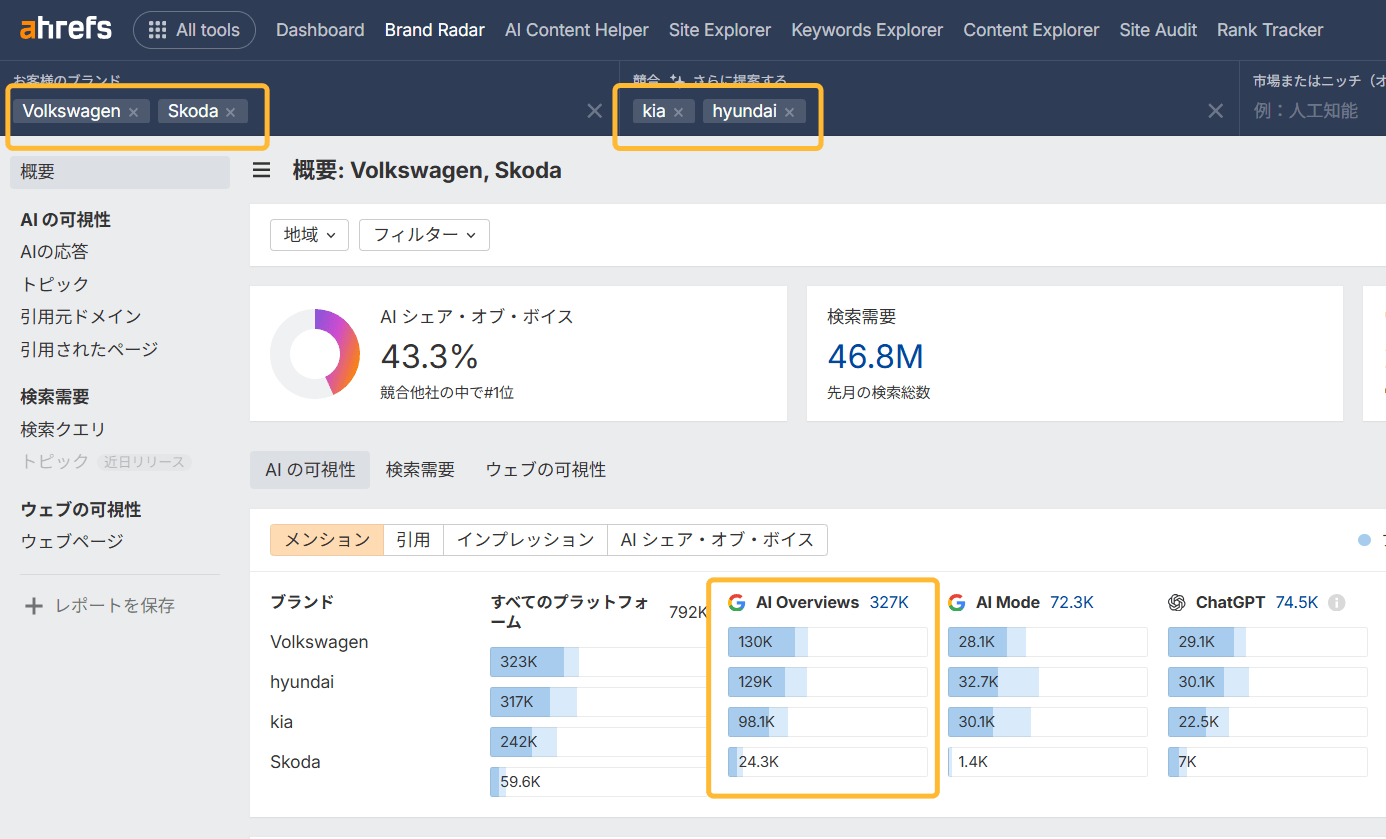
Task: Open the 地域 dropdown
Action: [x=309, y=235]
